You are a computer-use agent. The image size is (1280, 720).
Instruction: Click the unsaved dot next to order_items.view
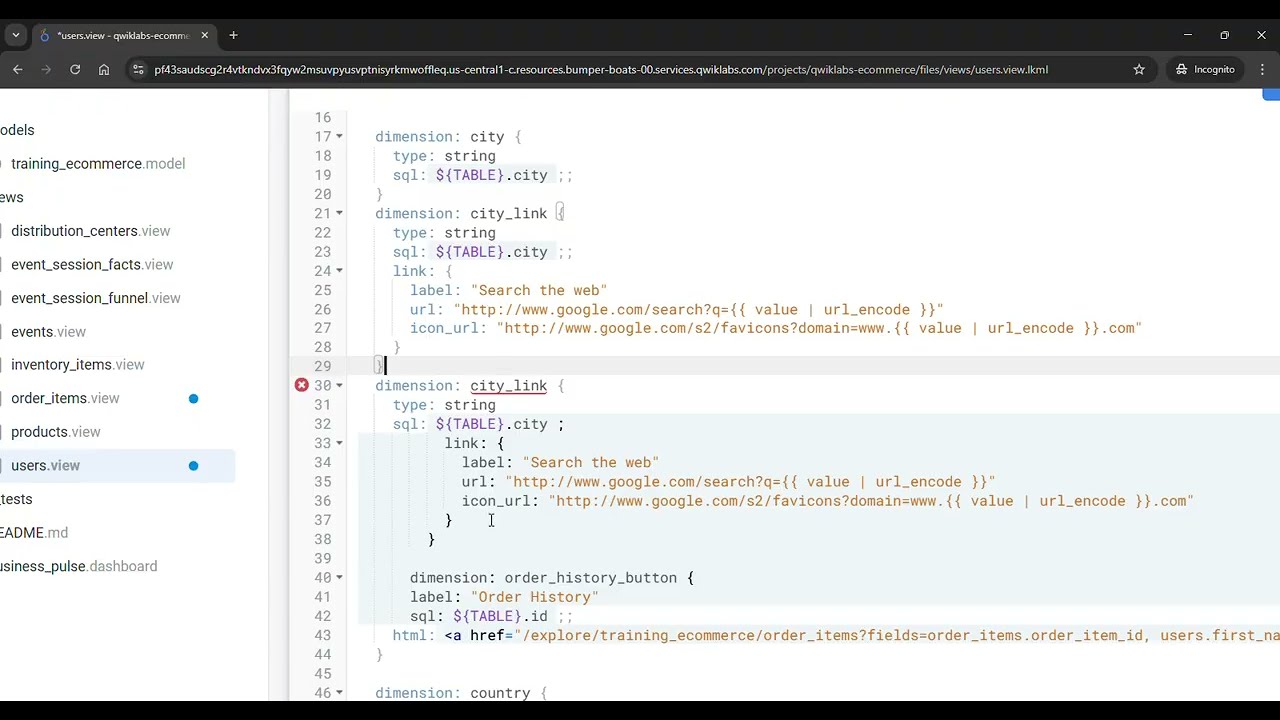[194, 399]
